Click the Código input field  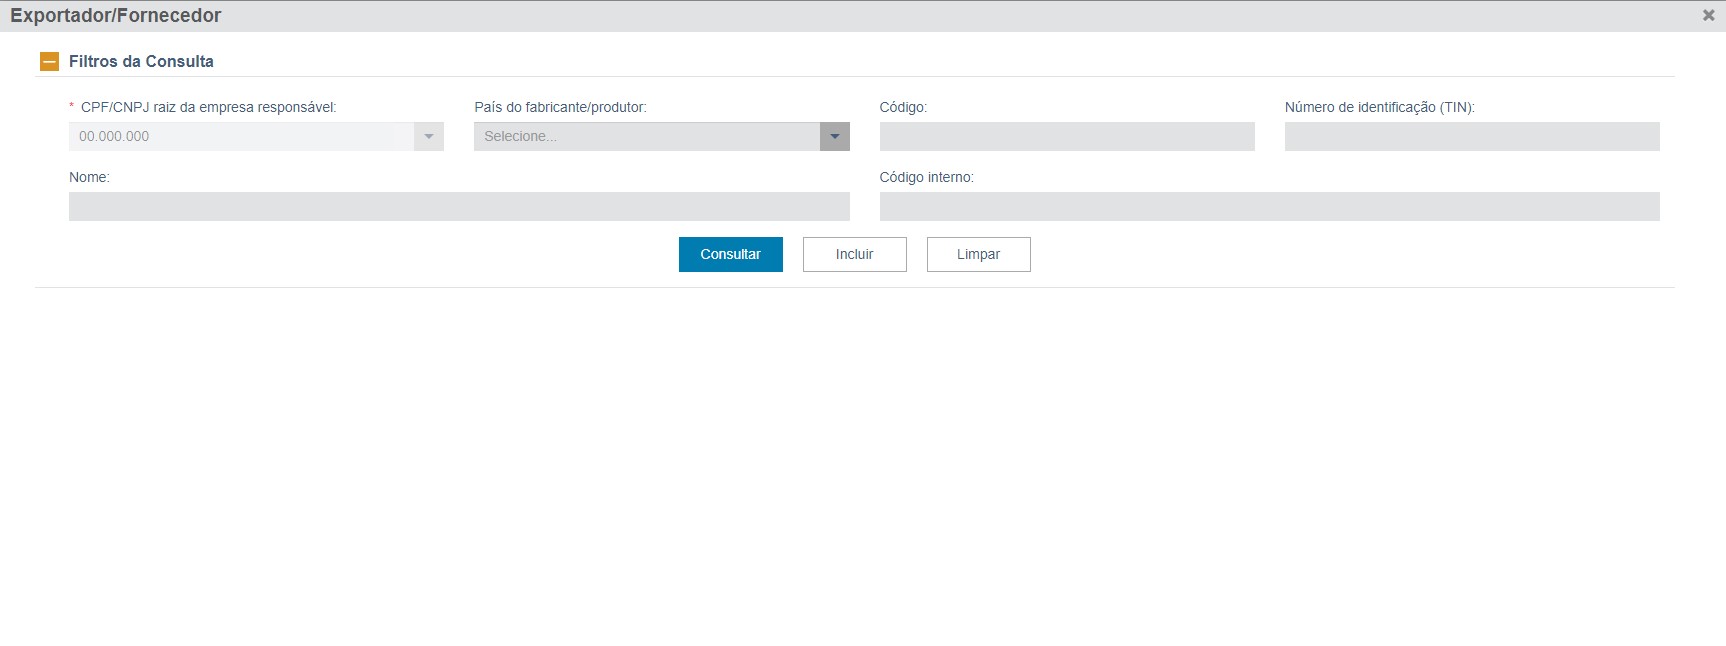(x=1067, y=136)
